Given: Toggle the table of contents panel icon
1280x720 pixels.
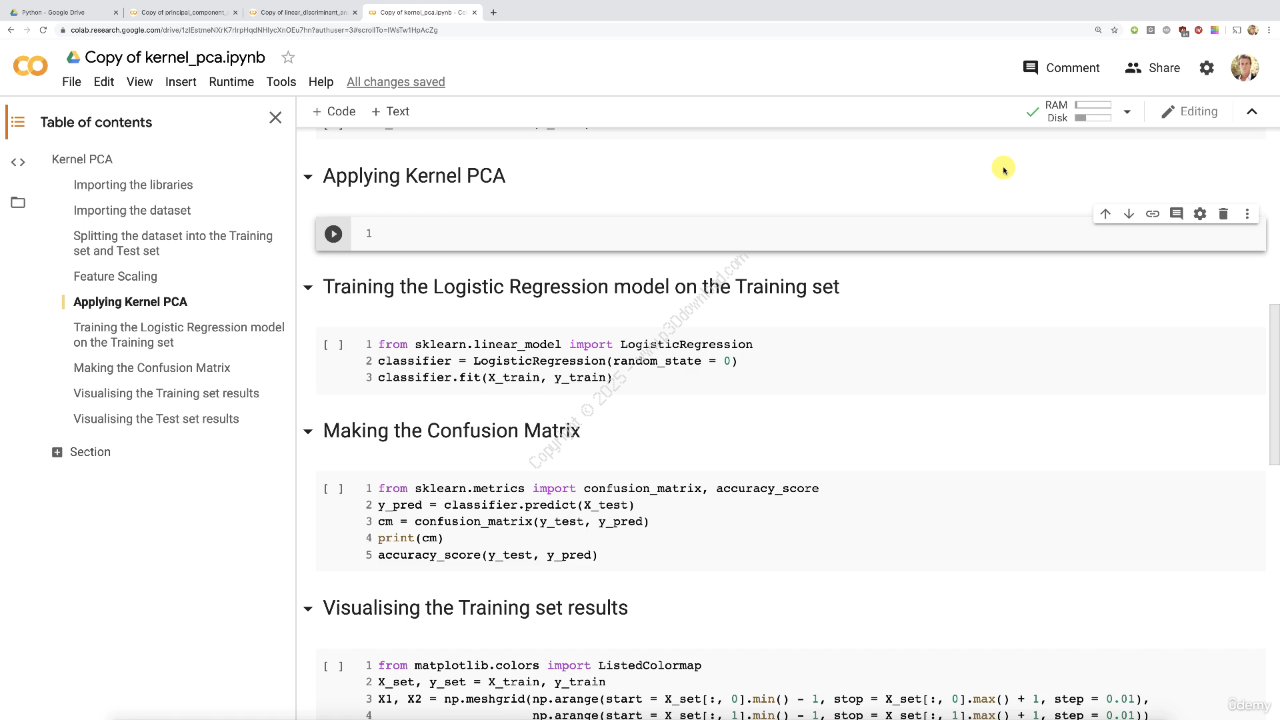Looking at the screenshot, I should [17, 122].
